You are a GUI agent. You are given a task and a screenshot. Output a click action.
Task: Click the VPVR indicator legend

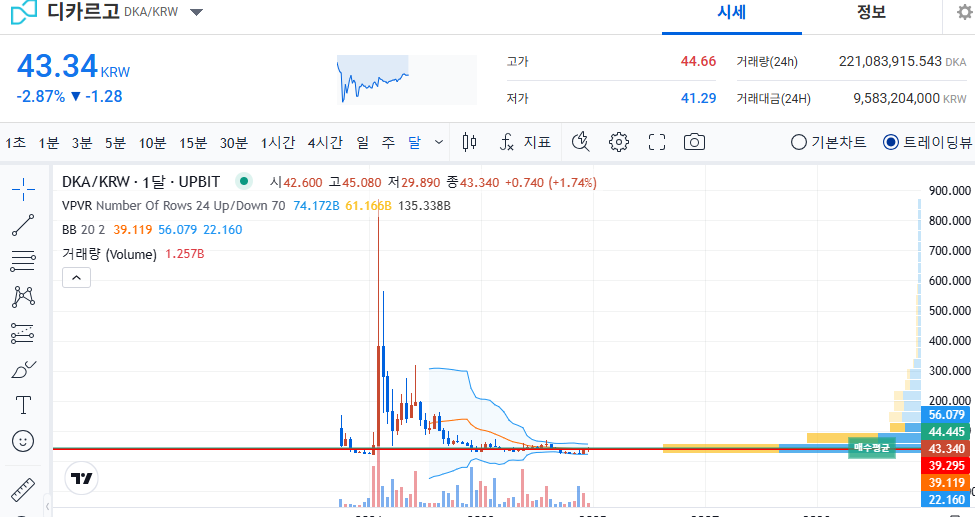pyautogui.click(x=256, y=205)
